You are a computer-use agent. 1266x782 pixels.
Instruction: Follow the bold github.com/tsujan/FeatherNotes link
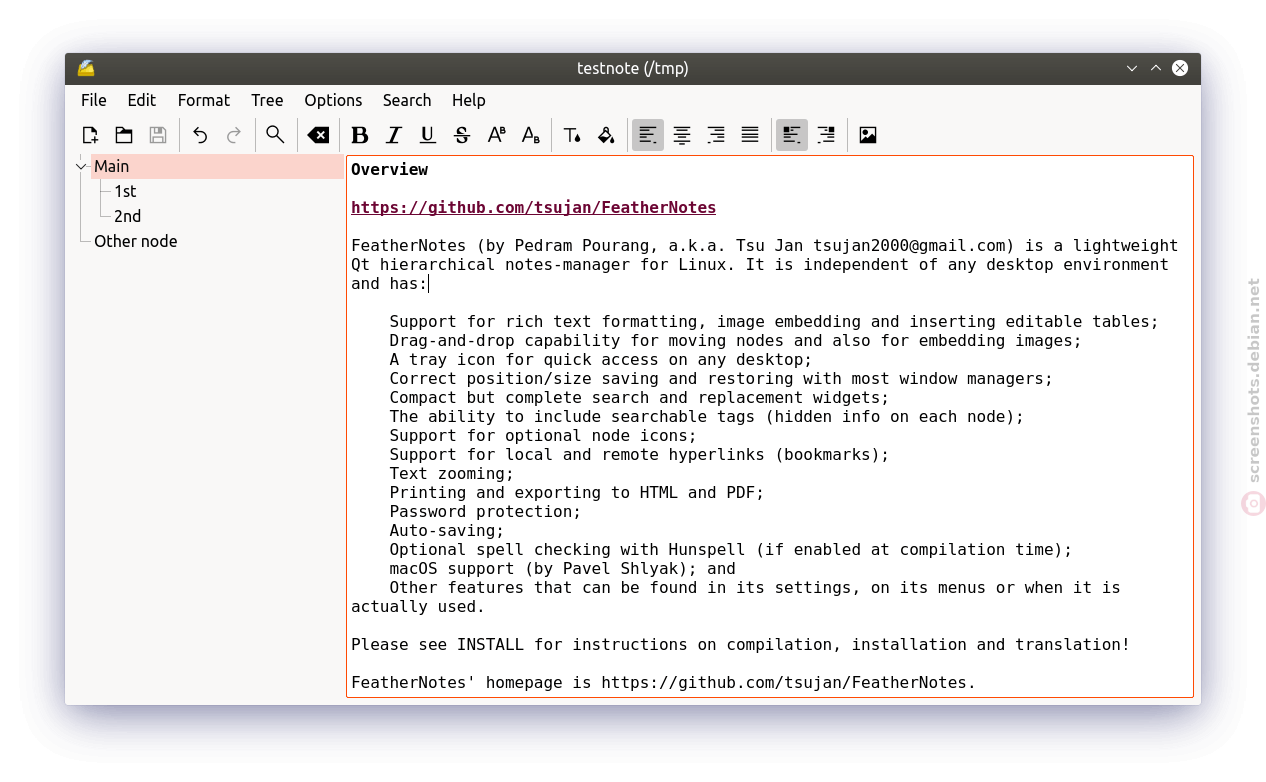534,208
